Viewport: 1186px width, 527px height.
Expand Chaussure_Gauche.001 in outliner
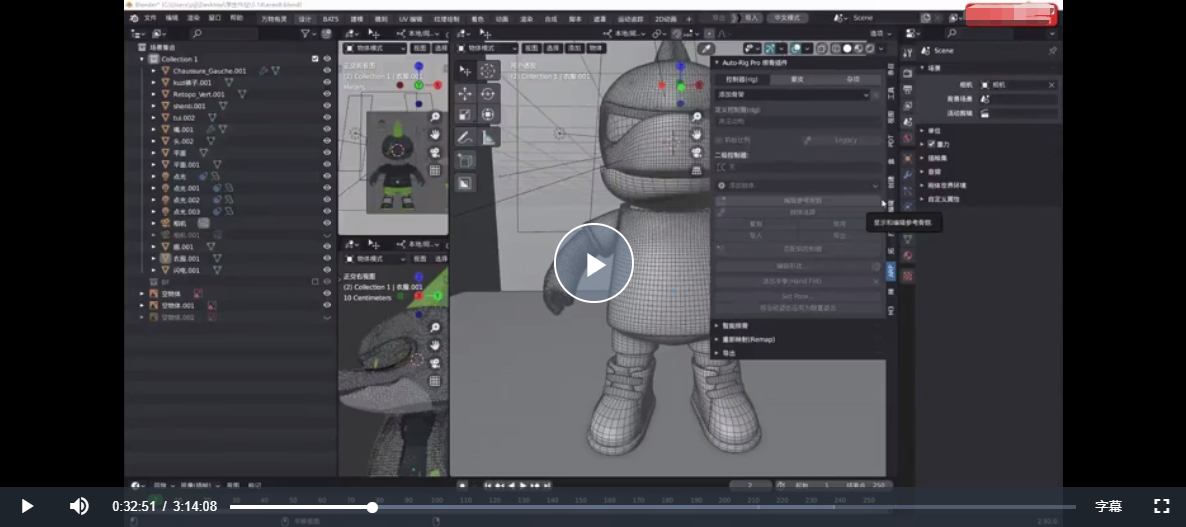click(154, 70)
